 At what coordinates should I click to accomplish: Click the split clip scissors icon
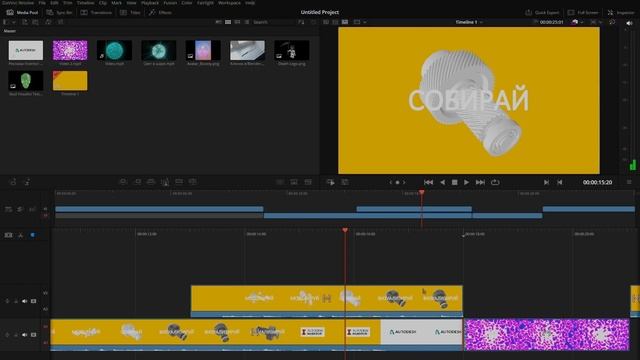20,235
